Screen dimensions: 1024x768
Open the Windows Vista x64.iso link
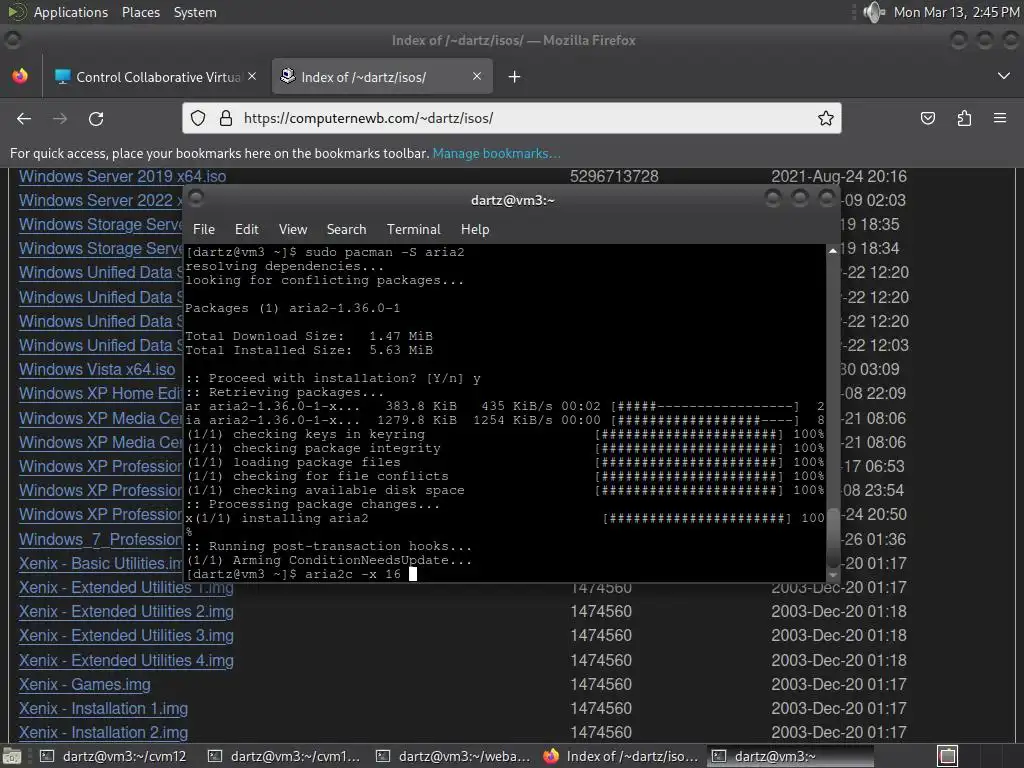click(x=97, y=370)
